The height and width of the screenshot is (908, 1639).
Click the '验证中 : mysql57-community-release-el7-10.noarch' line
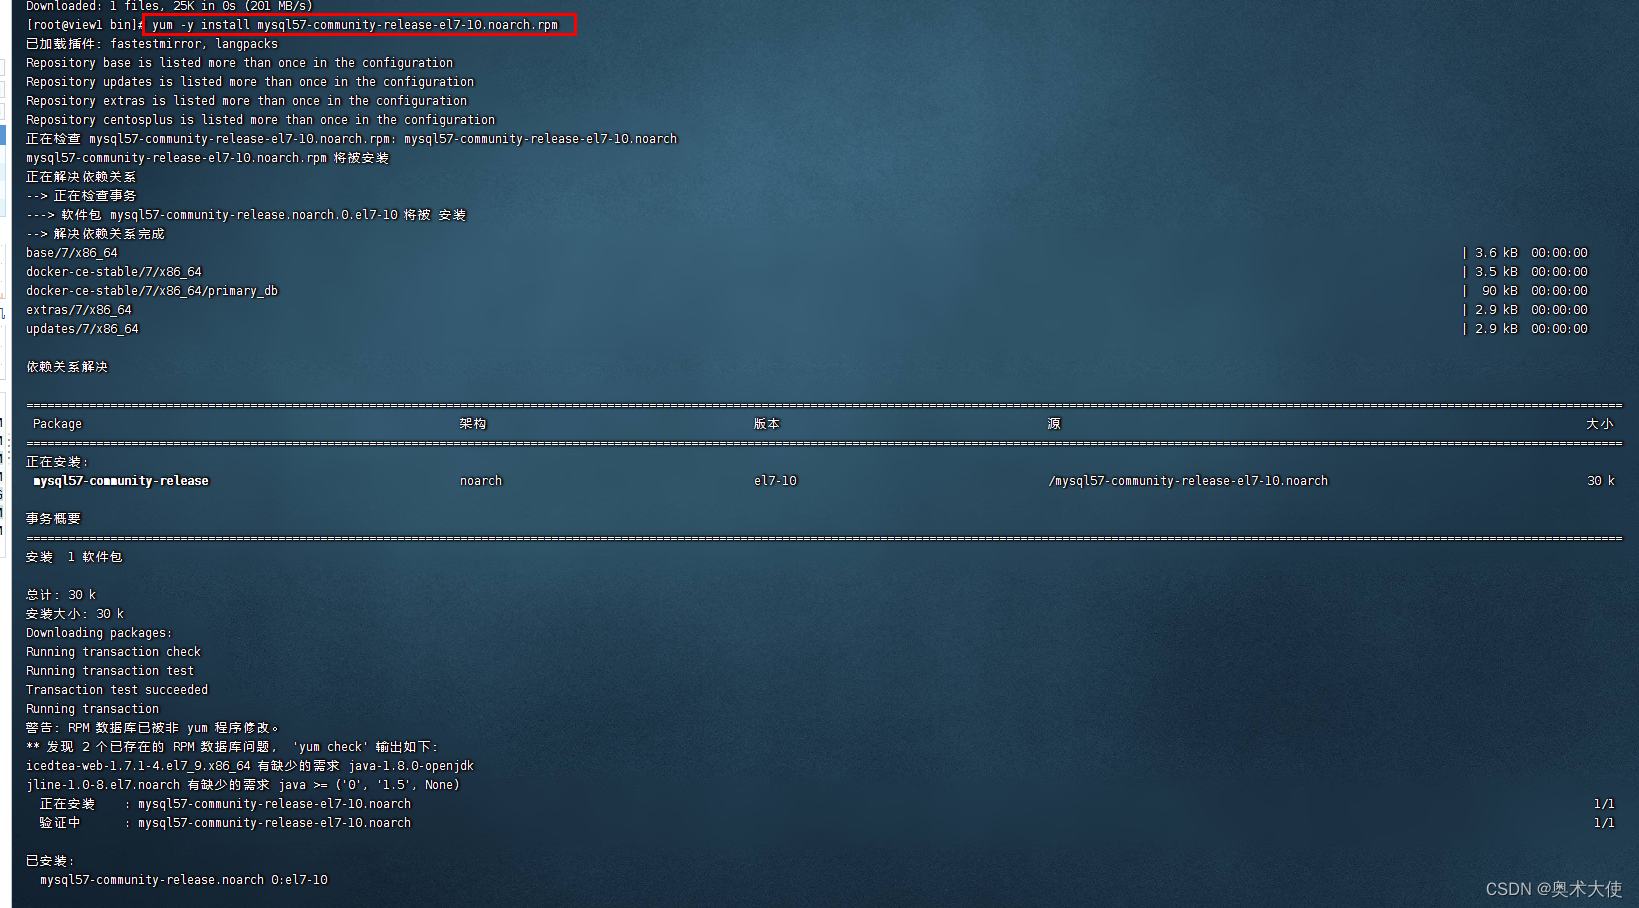[x=225, y=823]
